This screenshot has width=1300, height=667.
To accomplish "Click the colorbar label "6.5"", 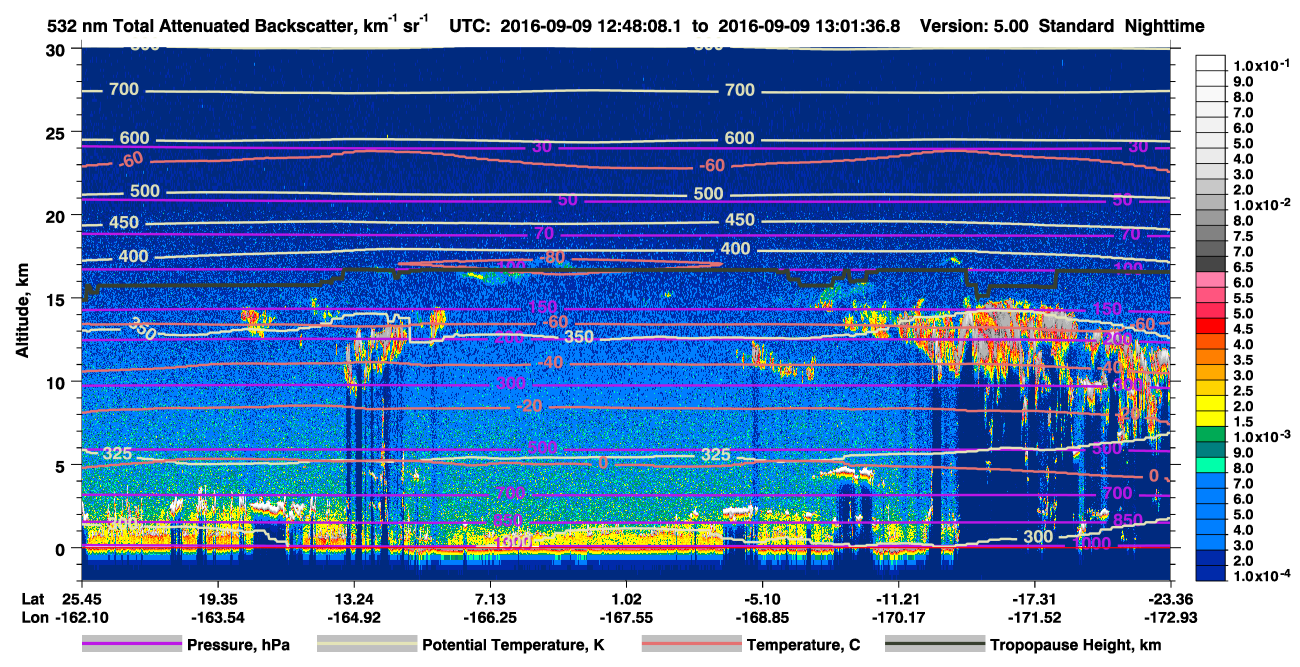I will pyautogui.click(x=1243, y=266).
